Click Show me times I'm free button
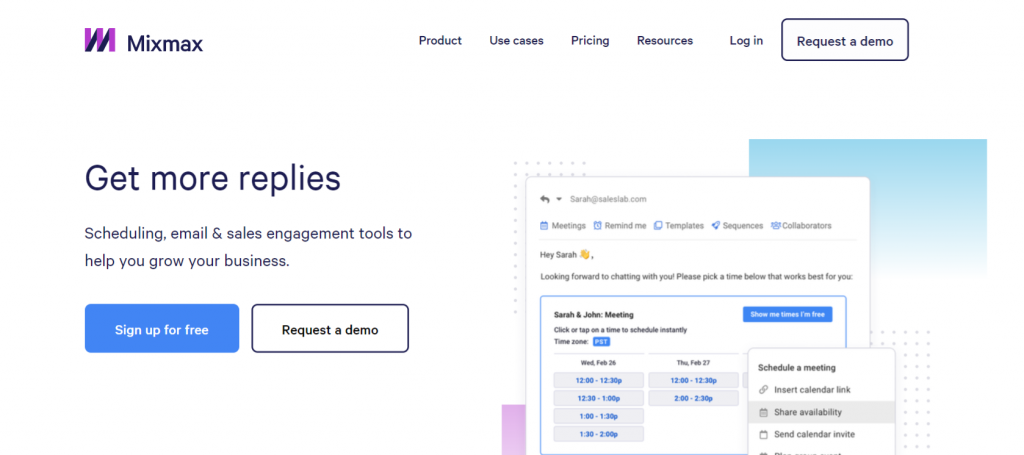The width and height of the screenshot is (1024, 455). pos(787,315)
